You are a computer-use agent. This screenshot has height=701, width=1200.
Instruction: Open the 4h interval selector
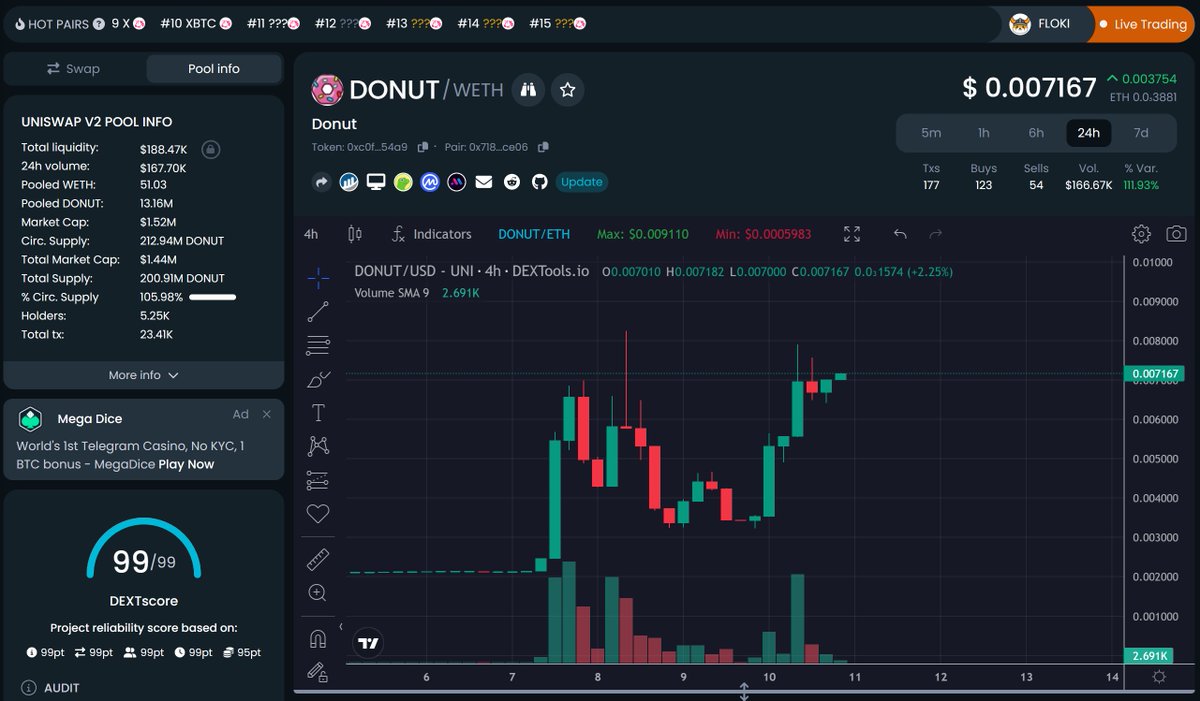click(x=311, y=234)
